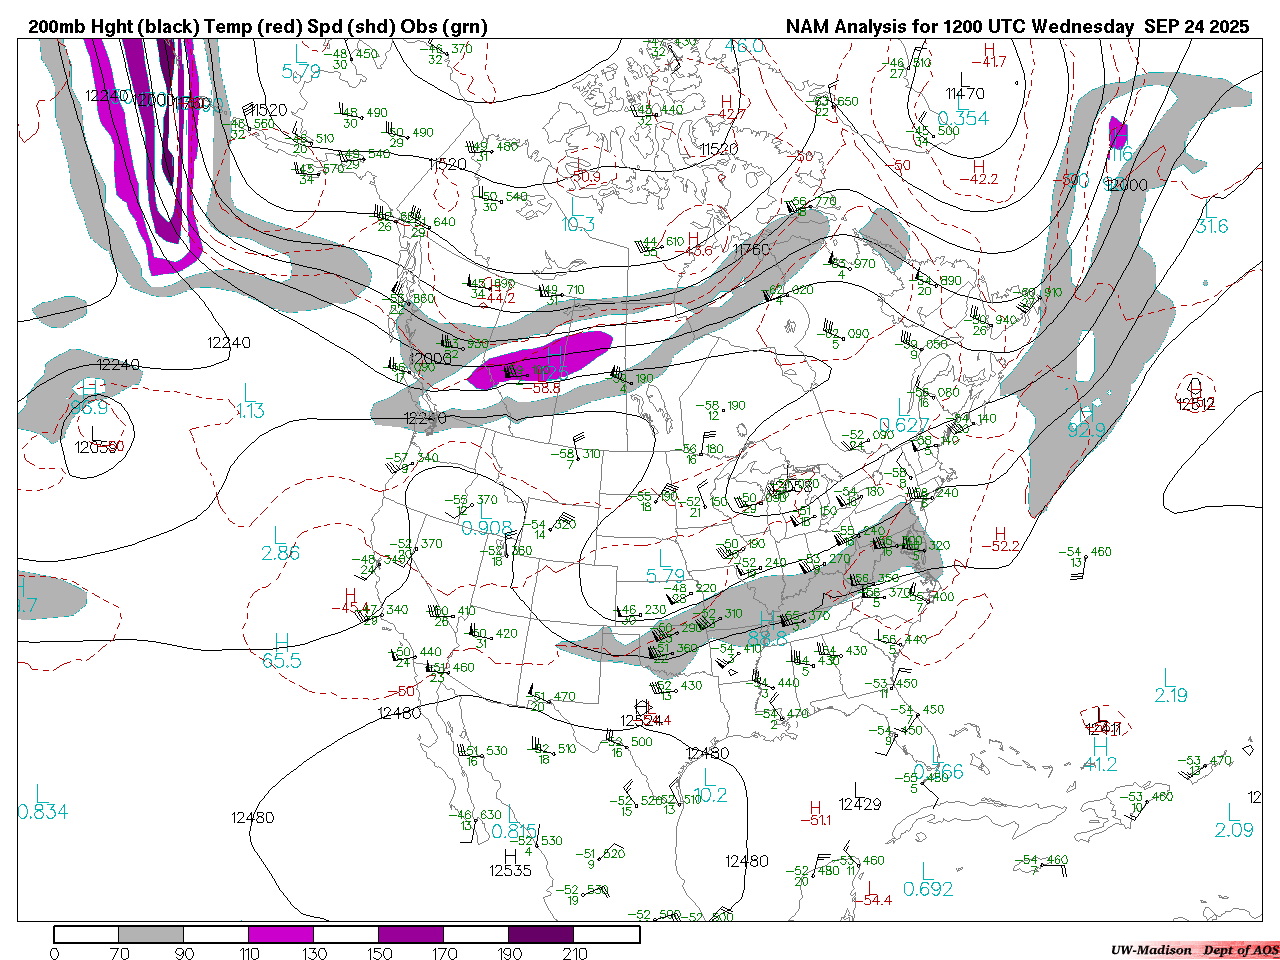Click the 200mb Hght legend title text

coord(258,27)
